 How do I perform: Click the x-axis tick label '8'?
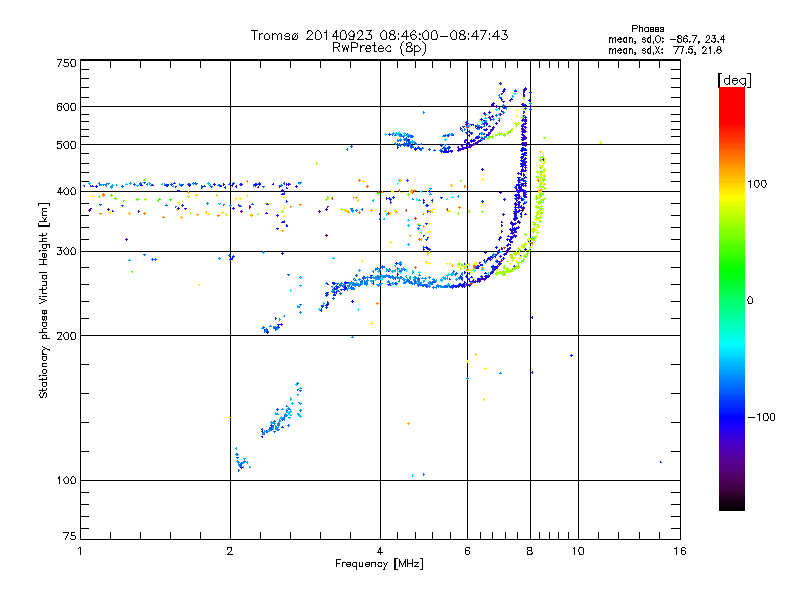(530, 551)
